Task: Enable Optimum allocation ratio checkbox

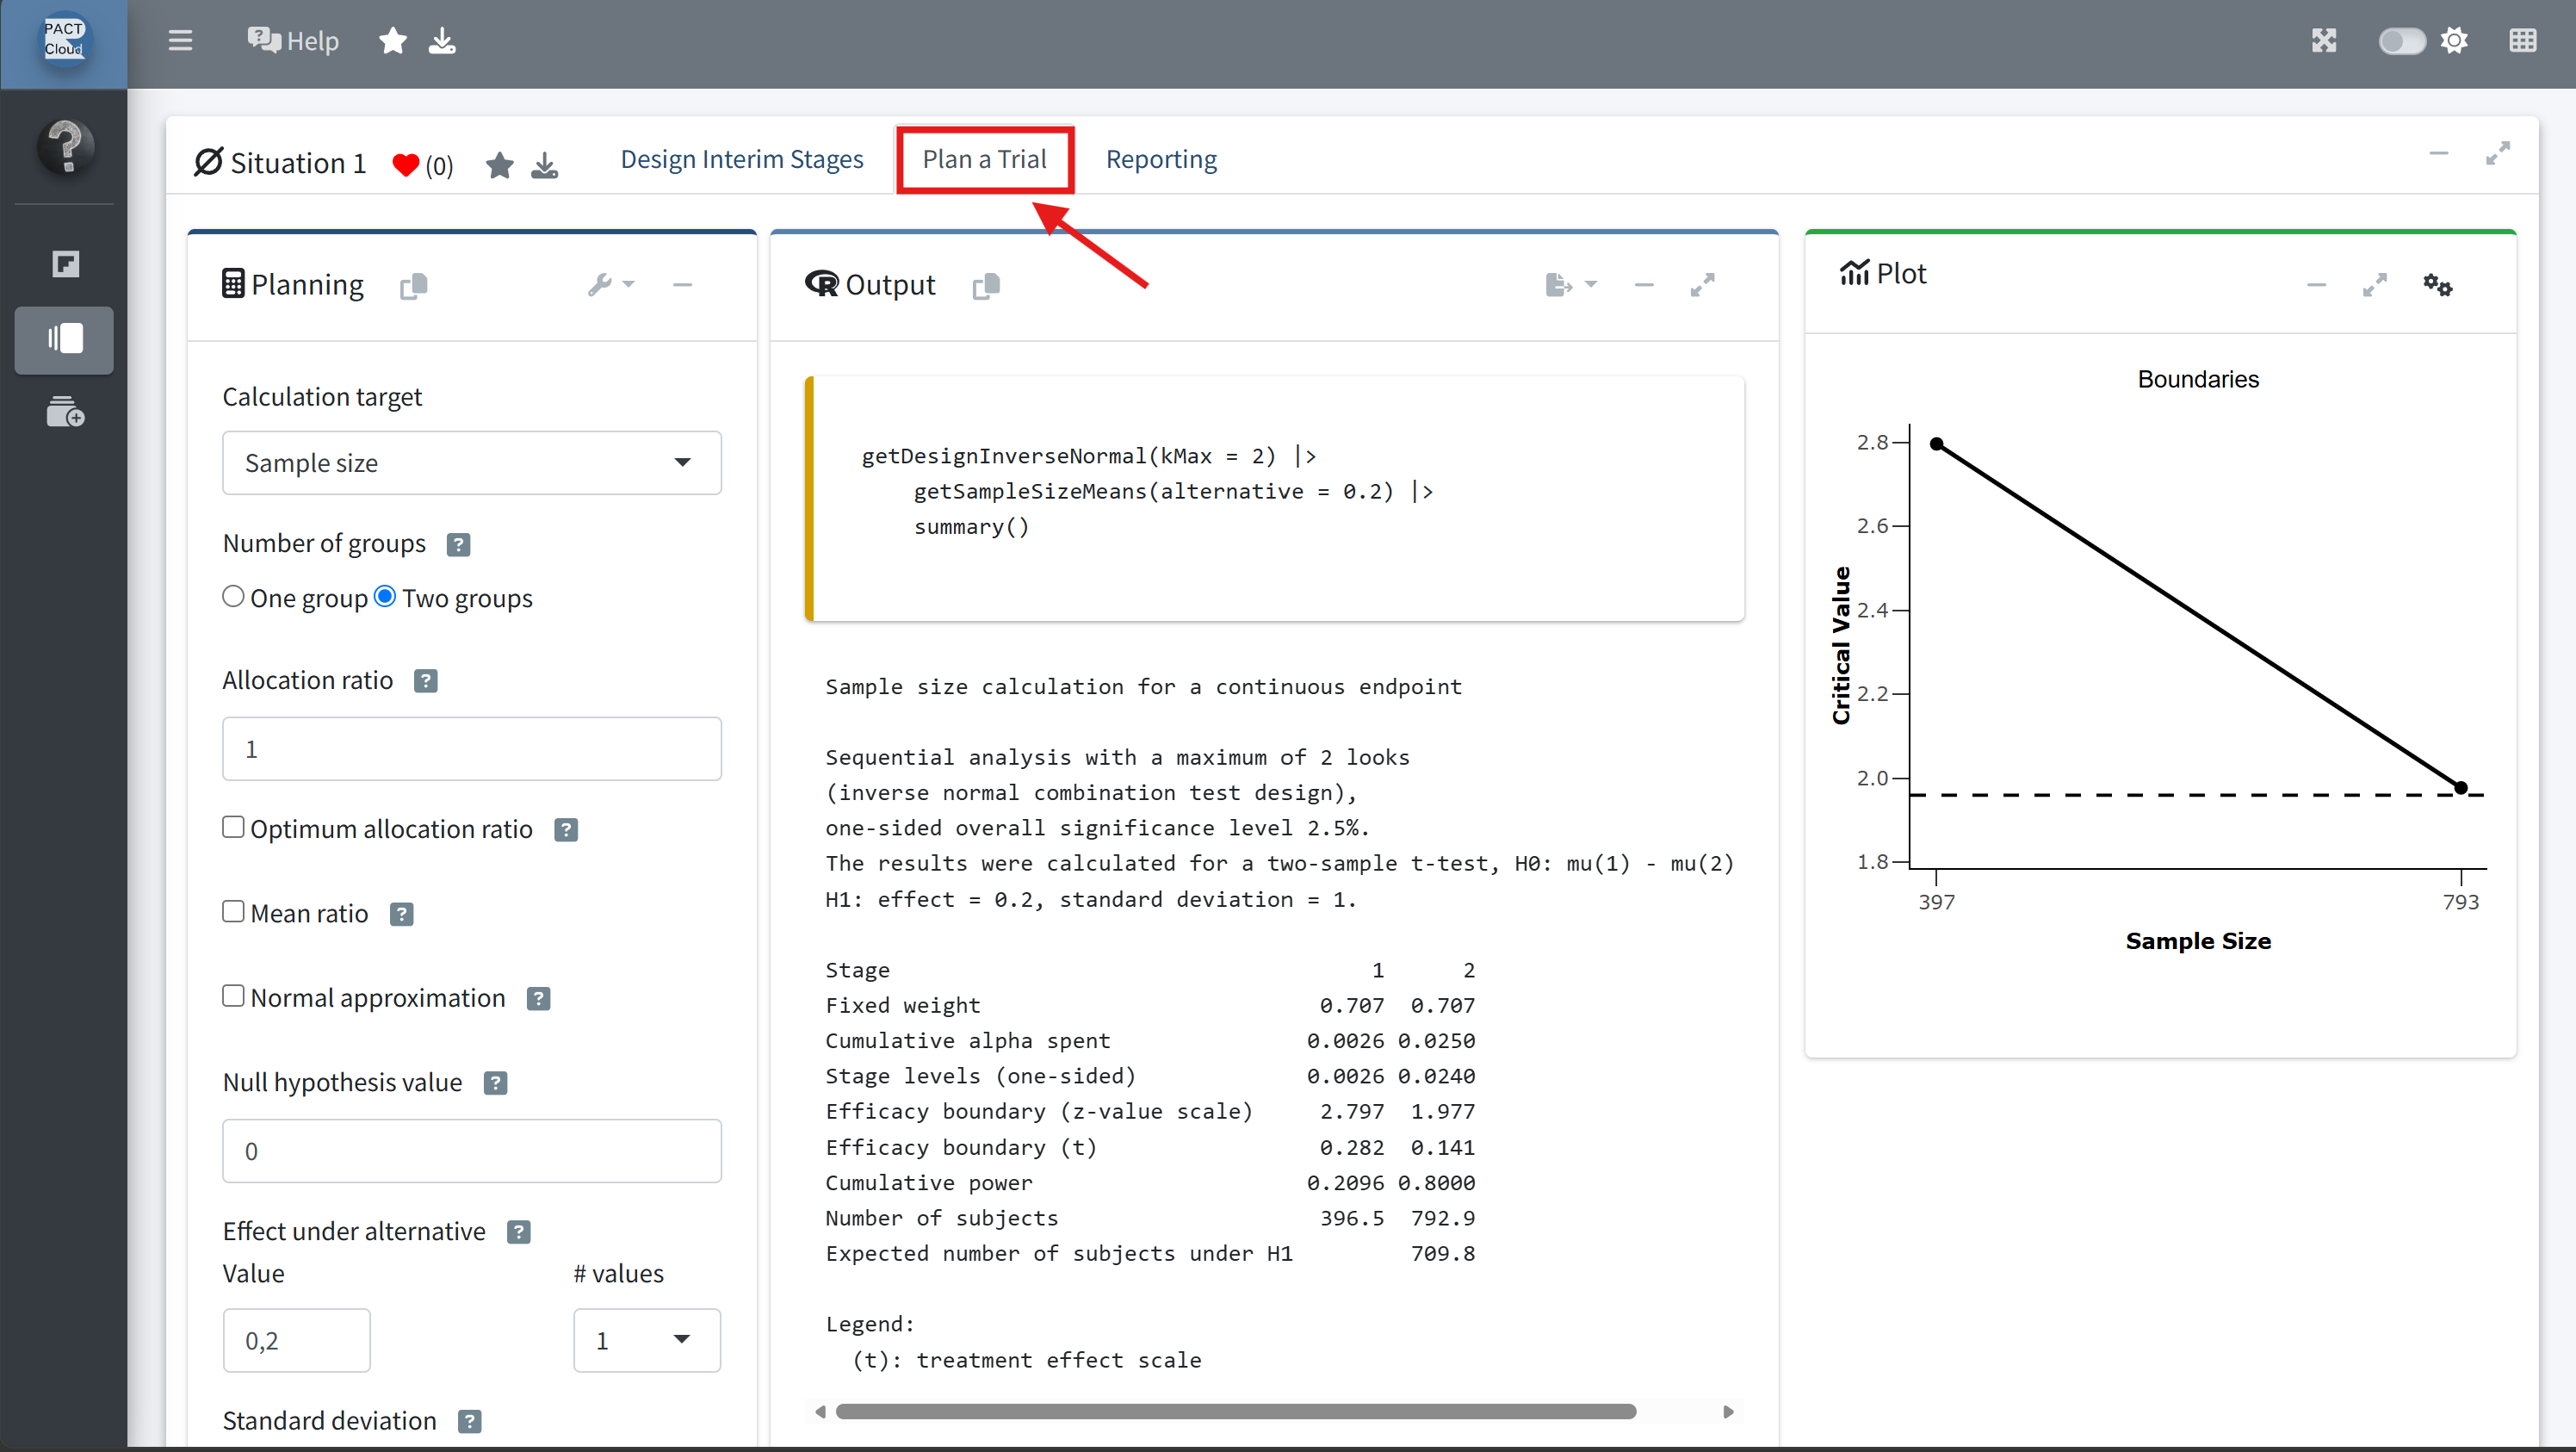Action: pyautogui.click(x=233, y=827)
